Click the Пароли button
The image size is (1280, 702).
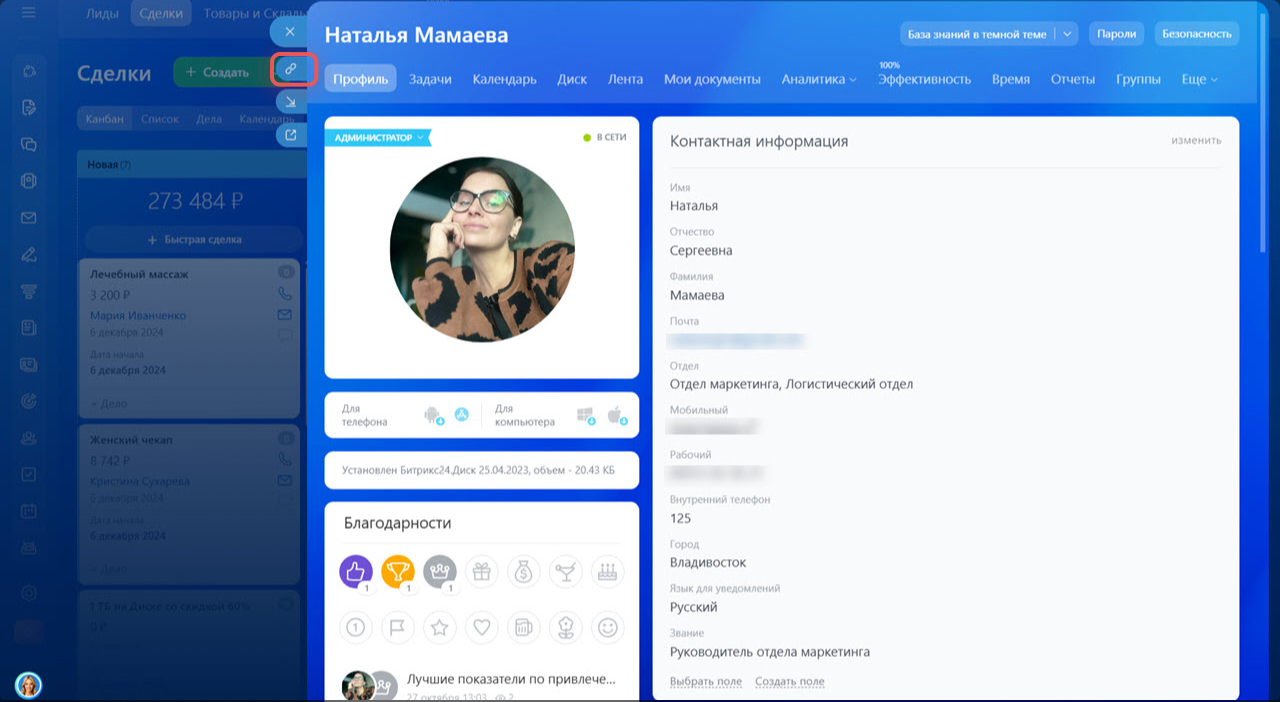(x=1116, y=34)
